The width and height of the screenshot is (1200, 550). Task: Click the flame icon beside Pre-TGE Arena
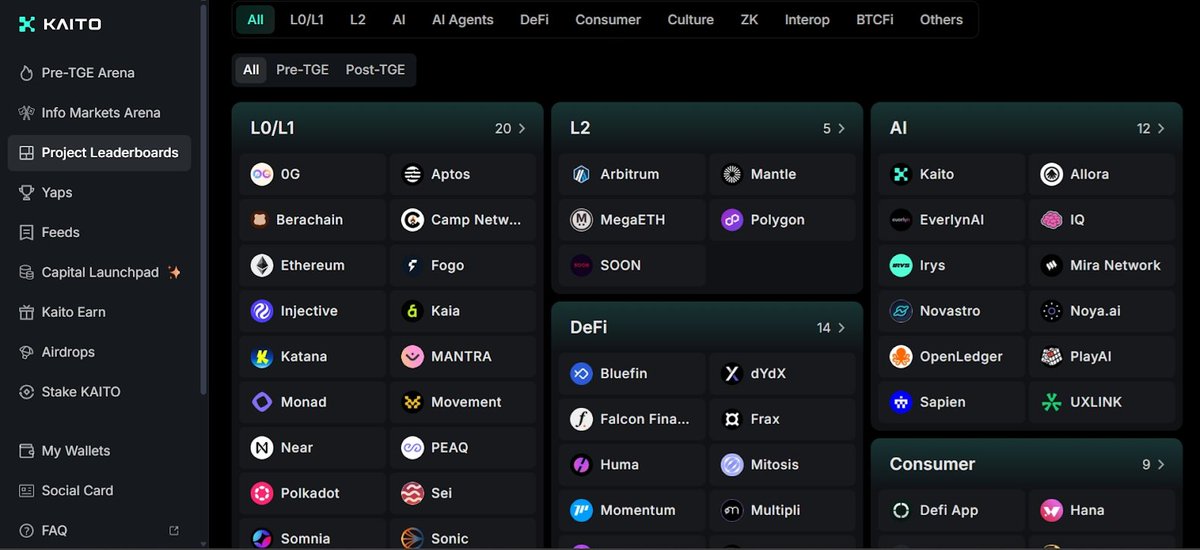tap(27, 73)
